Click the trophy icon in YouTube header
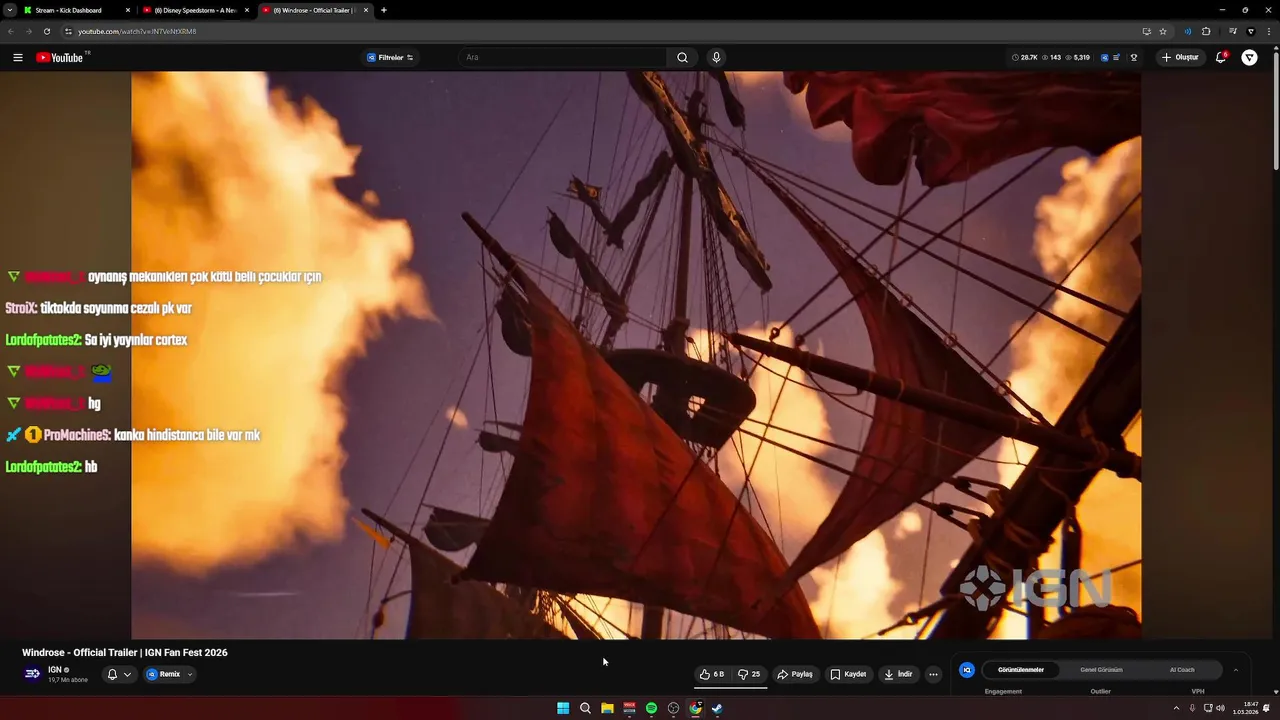This screenshot has width=1280, height=720. click(x=1134, y=58)
